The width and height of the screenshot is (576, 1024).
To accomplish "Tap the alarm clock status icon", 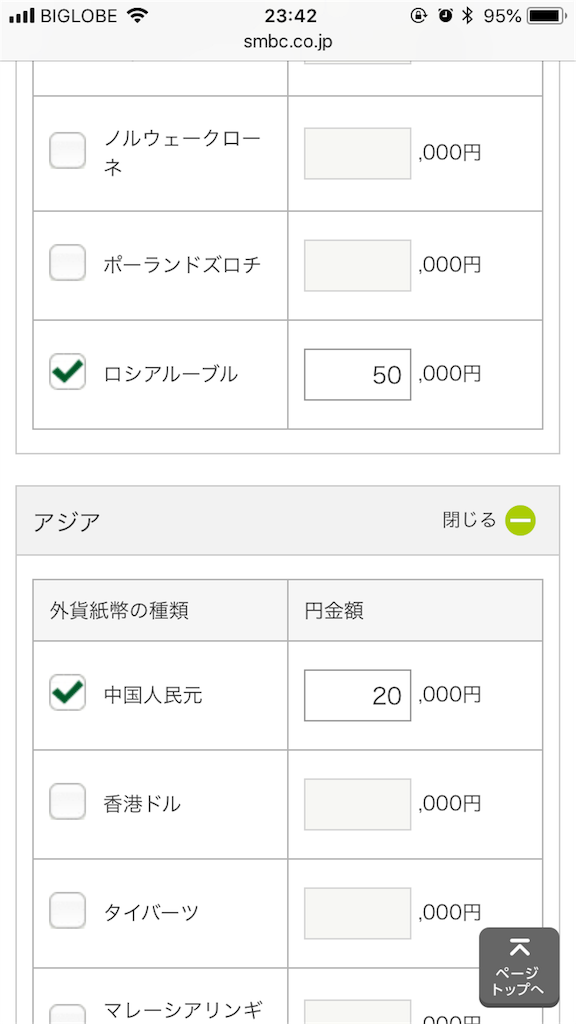I will (445, 16).
